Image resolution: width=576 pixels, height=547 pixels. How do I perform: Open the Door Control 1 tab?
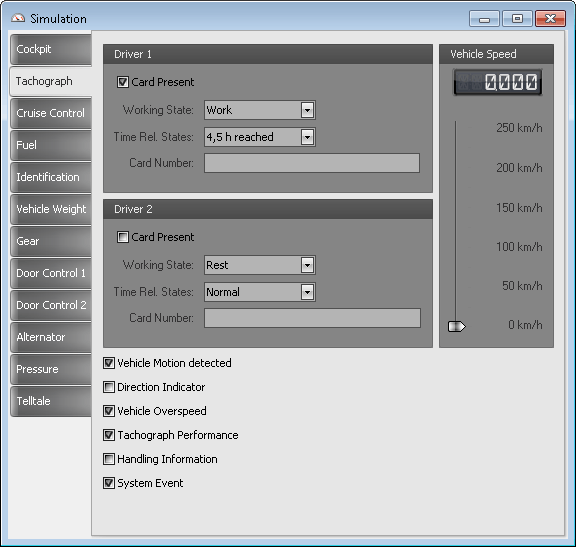[x=51, y=273]
